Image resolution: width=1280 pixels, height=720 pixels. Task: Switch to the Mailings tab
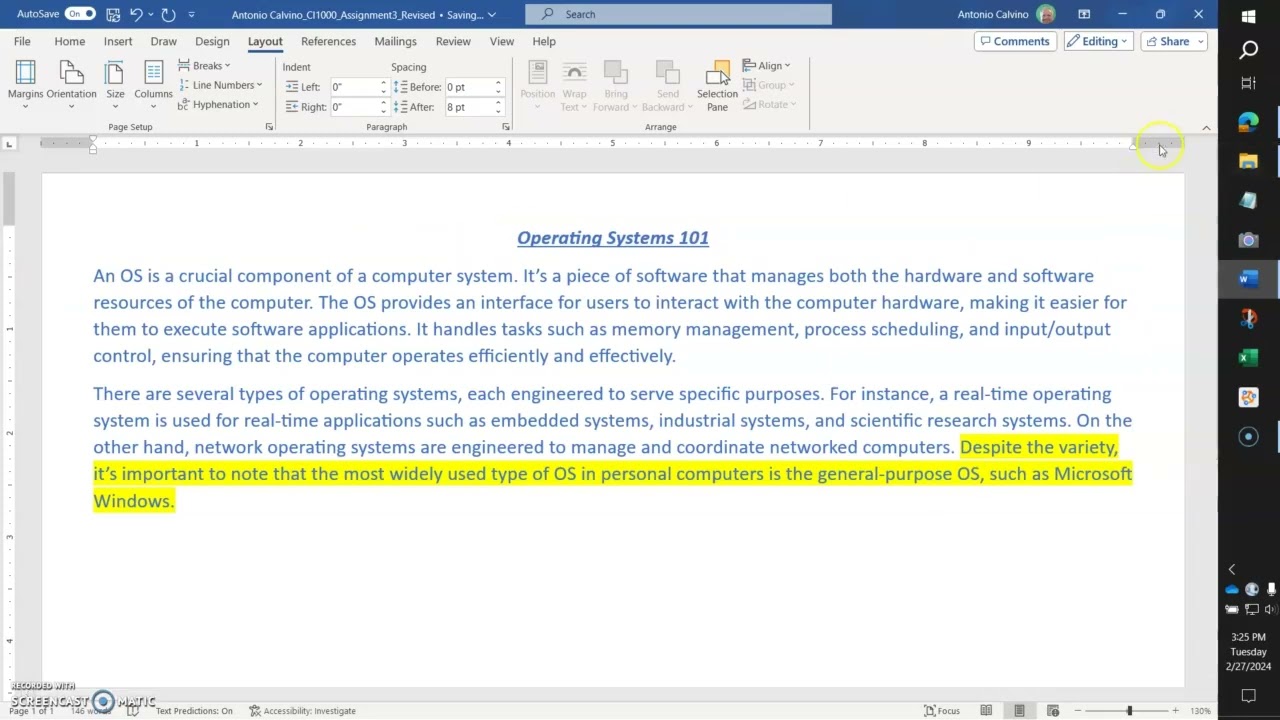(x=395, y=41)
